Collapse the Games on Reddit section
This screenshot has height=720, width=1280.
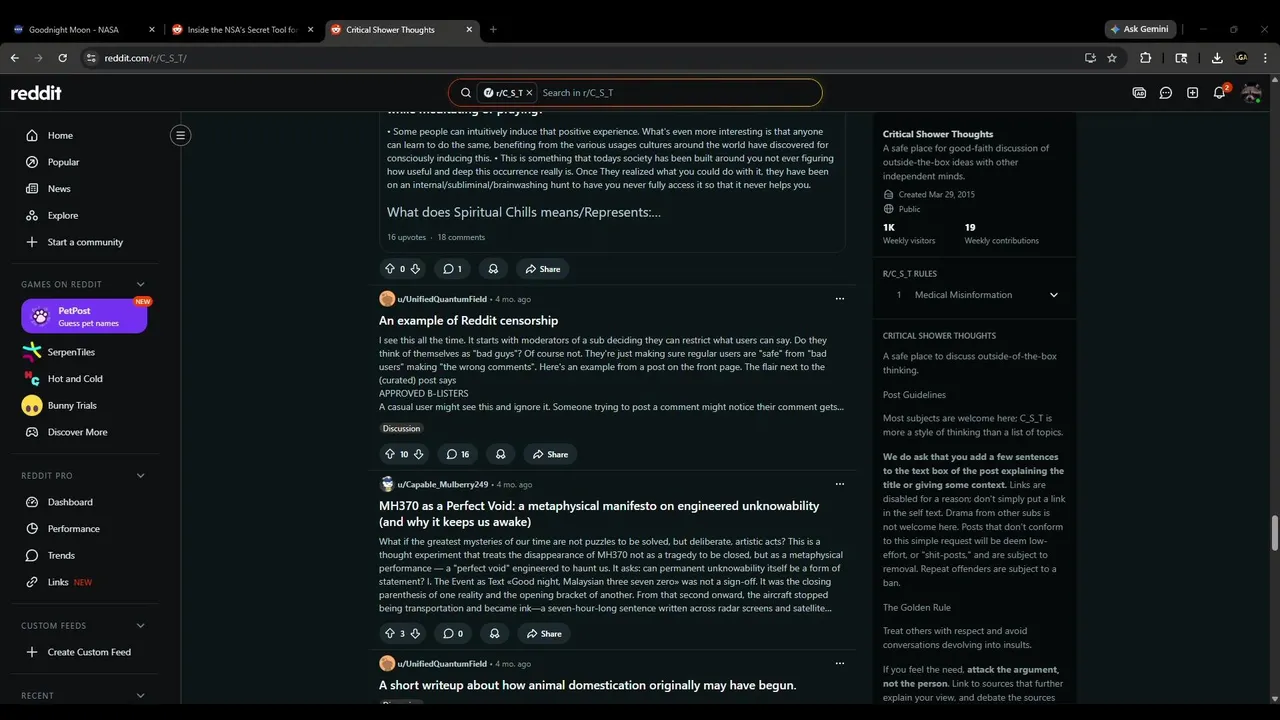[141, 284]
